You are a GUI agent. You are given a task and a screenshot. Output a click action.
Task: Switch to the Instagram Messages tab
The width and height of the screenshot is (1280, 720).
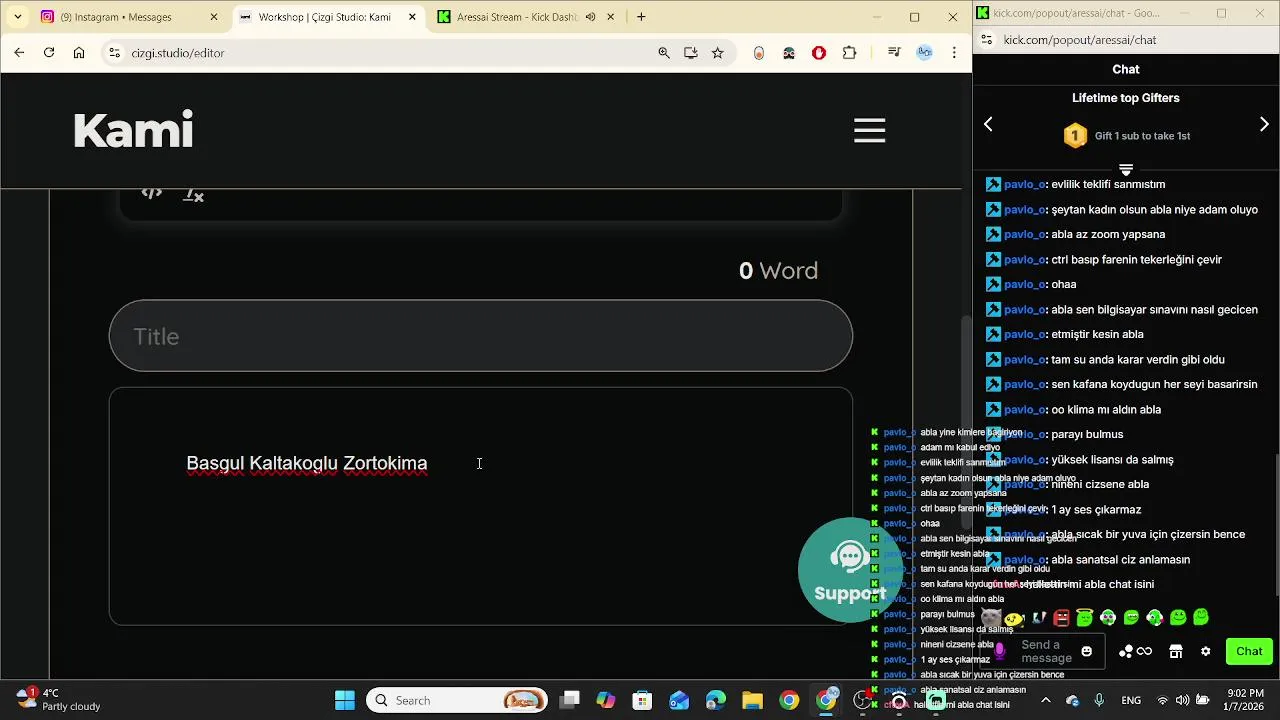point(128,17)
